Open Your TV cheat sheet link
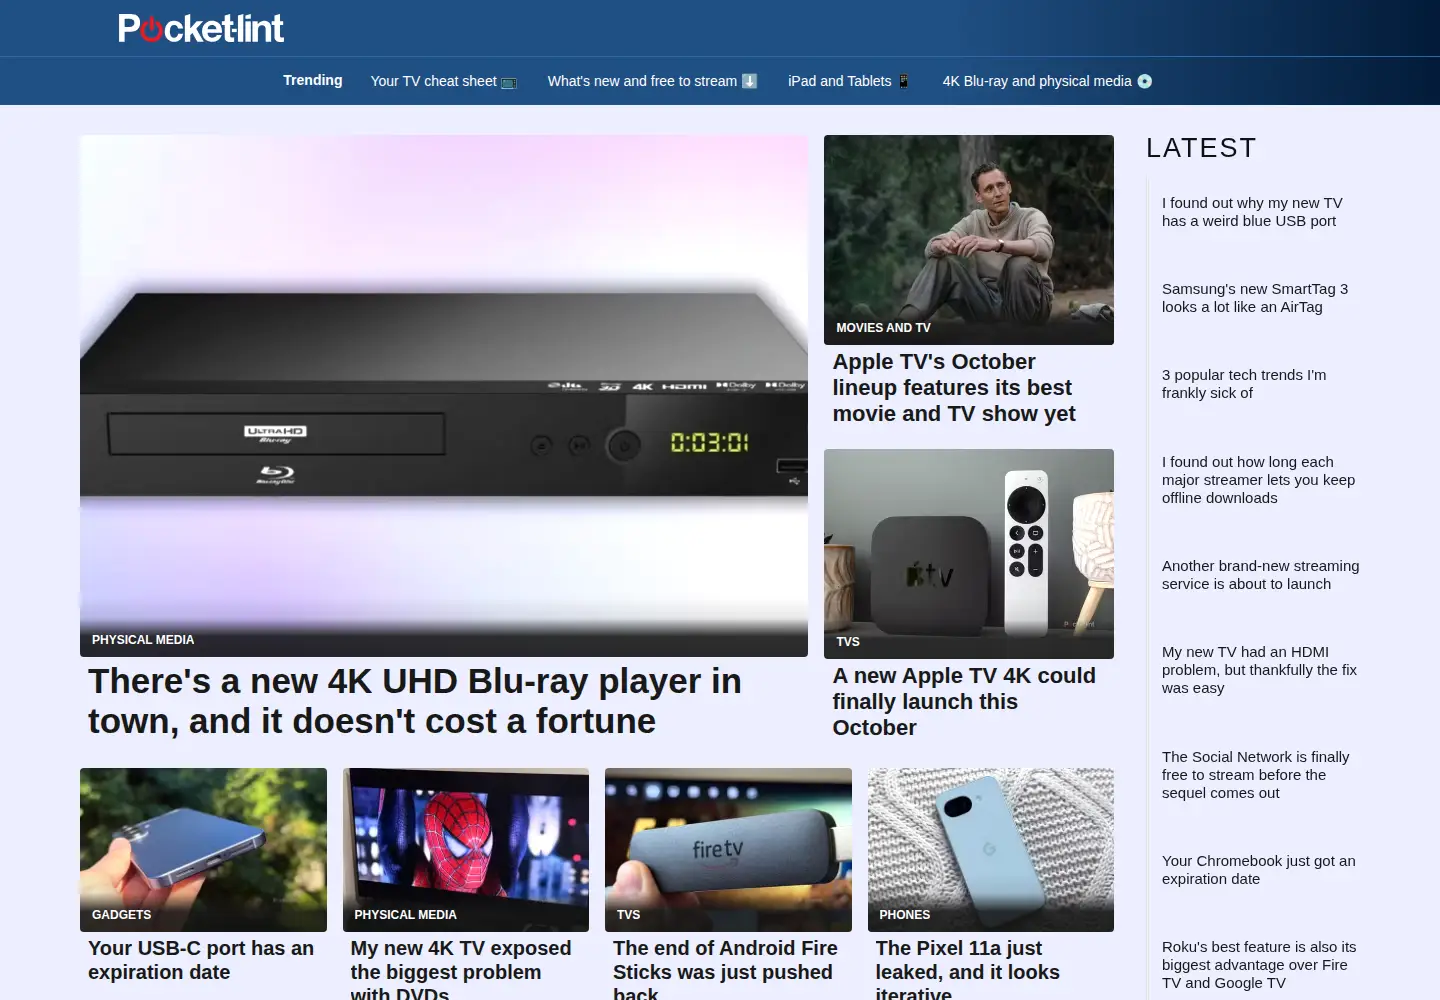 [444, 81]
